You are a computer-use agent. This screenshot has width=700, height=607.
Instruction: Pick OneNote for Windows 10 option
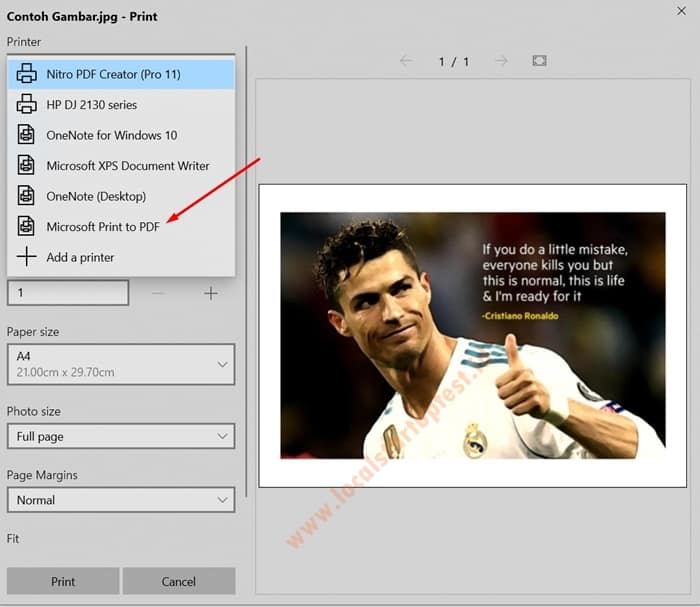[121, 135]
